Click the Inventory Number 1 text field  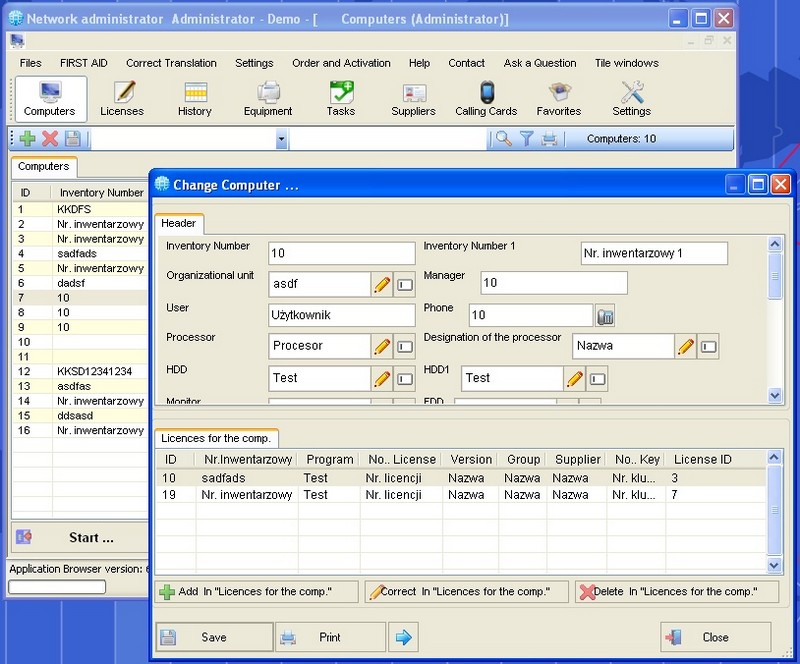pos(654,254)
